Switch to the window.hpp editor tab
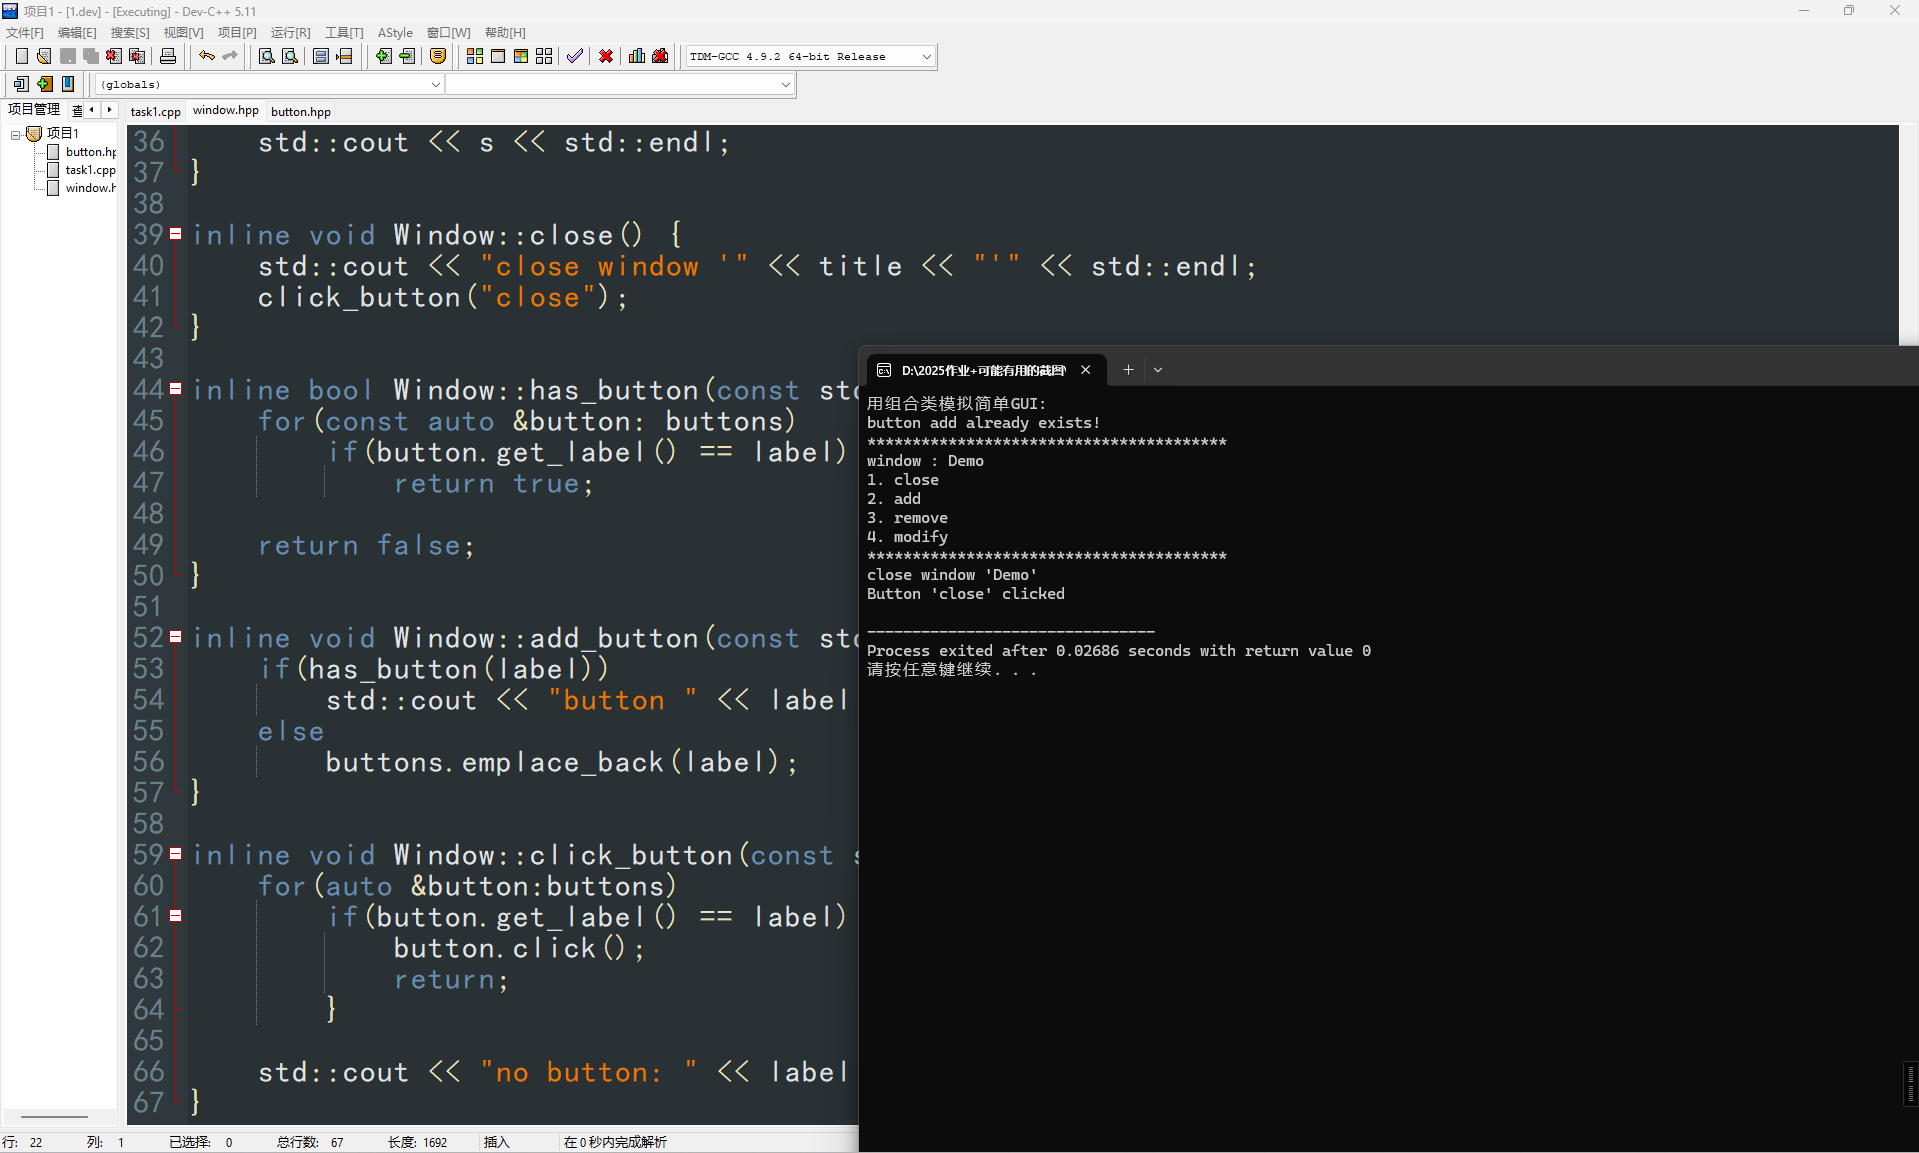Viewport: 1919px width, 1153px height. (226, 110)
